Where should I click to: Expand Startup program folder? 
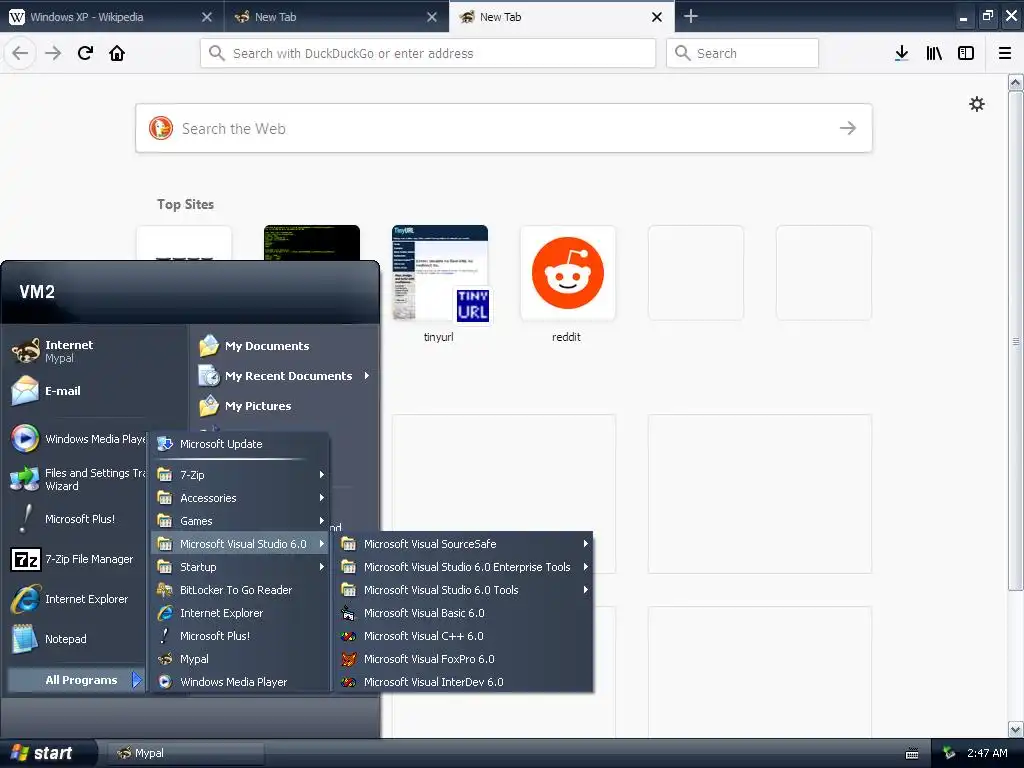point(240,567)
